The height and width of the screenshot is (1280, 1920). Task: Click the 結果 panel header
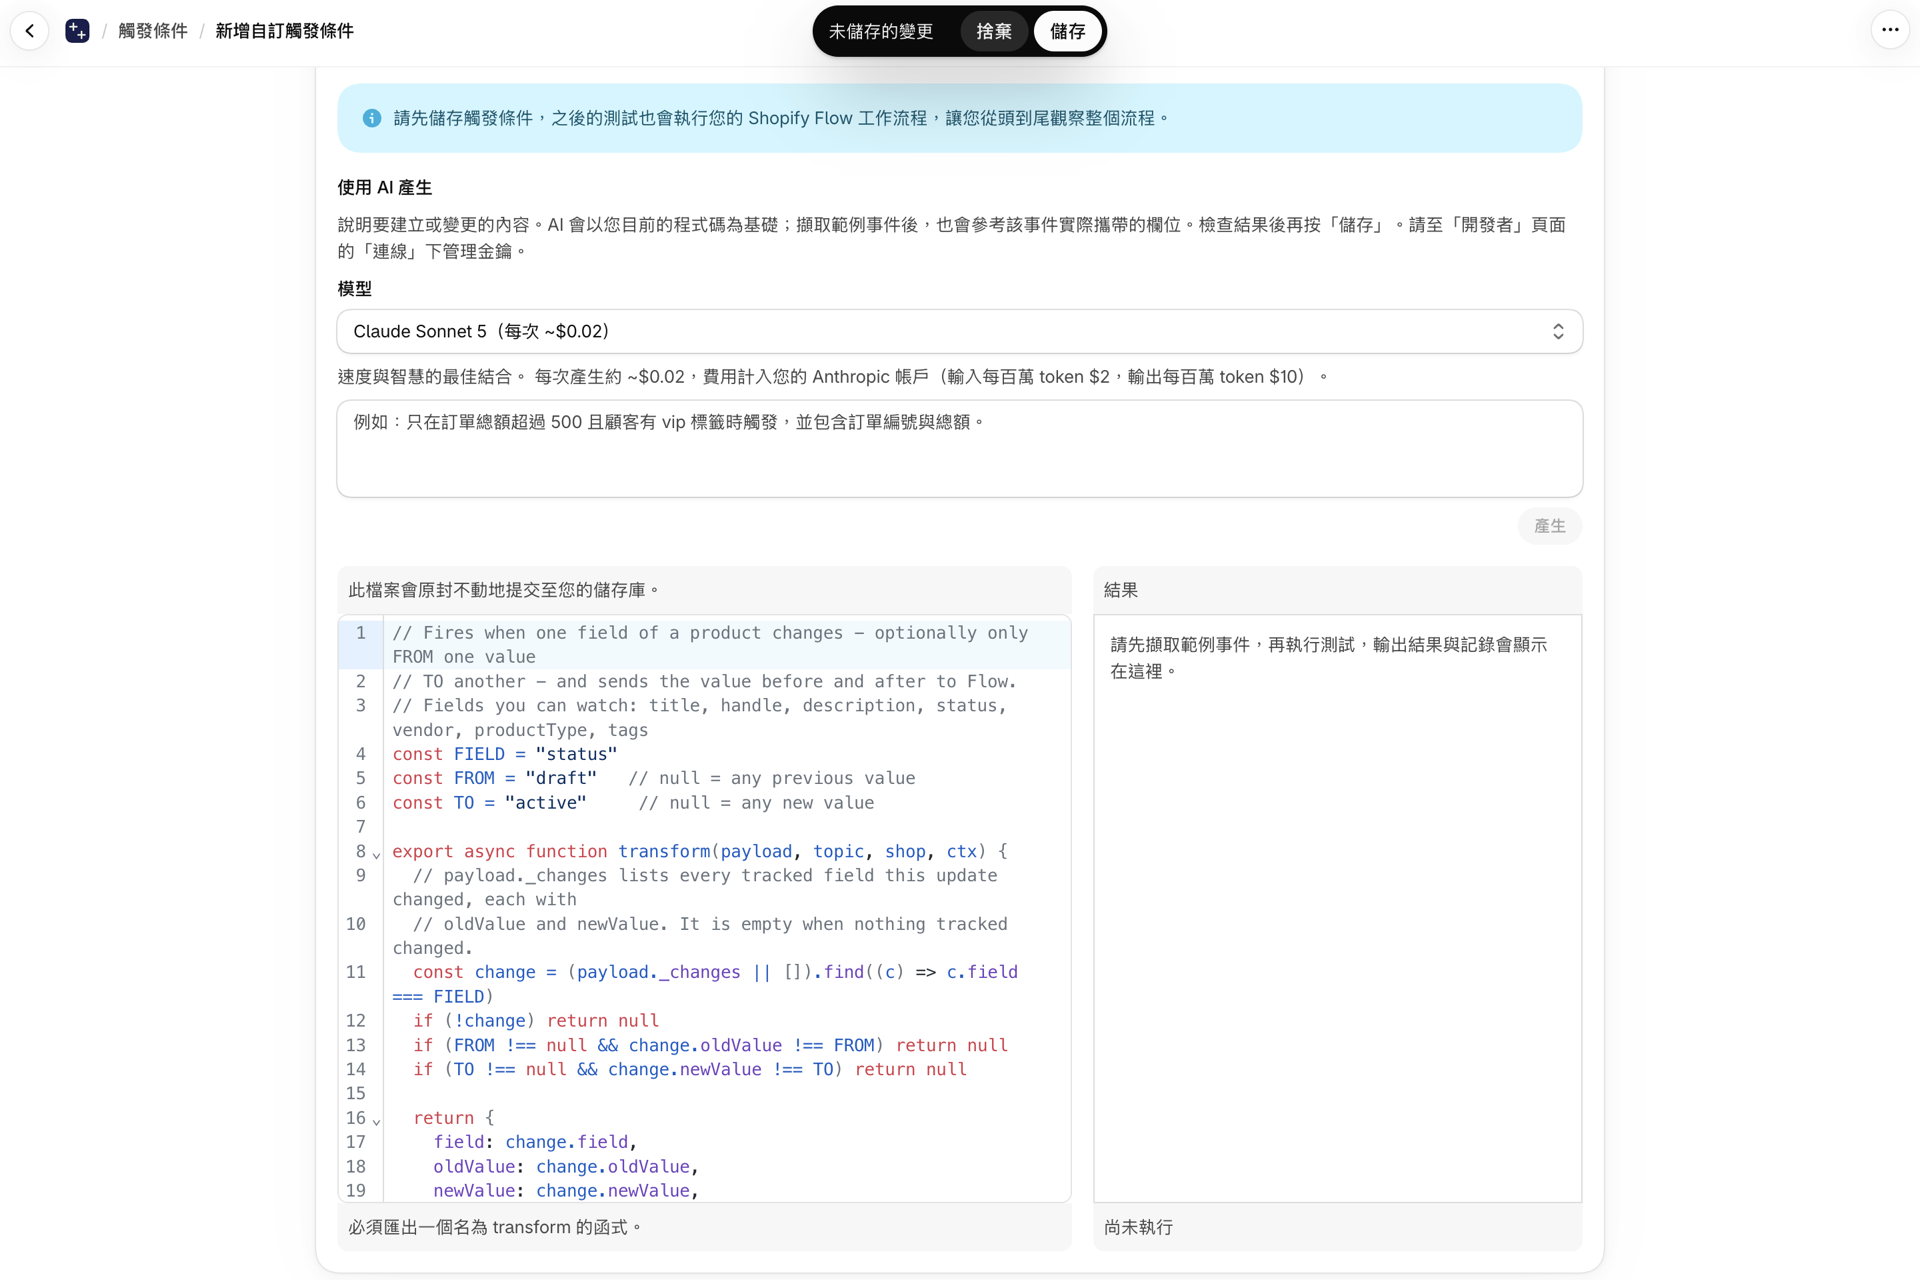coord(1337,590)
